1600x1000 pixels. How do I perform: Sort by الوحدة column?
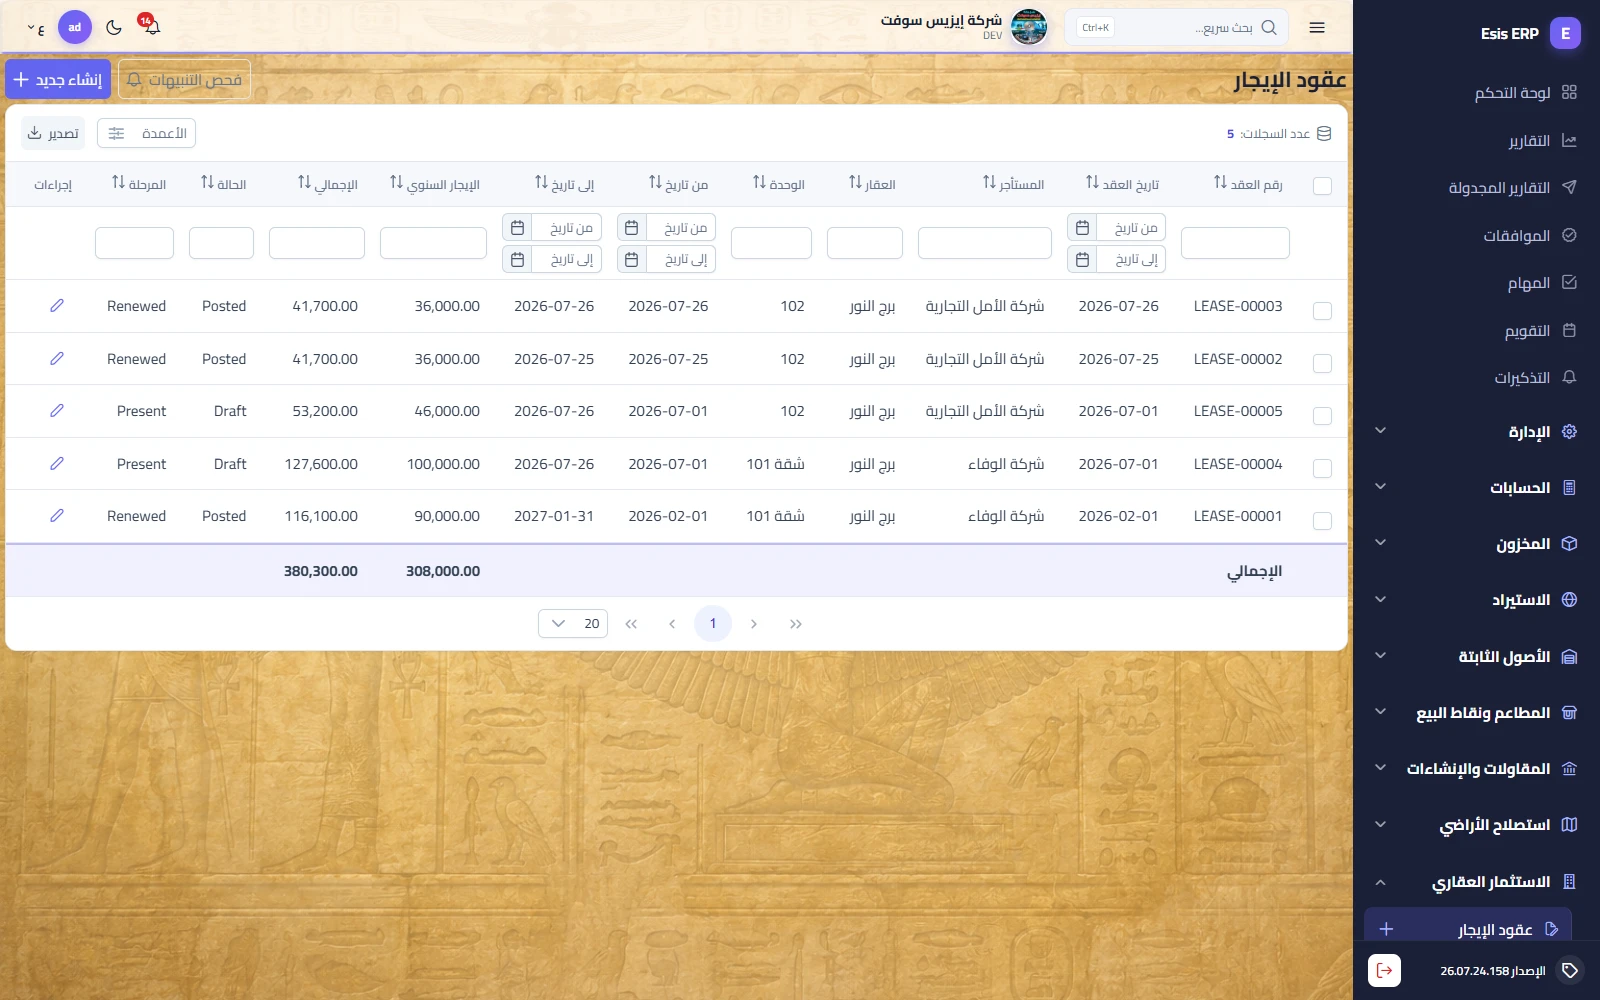click(759, 183)
